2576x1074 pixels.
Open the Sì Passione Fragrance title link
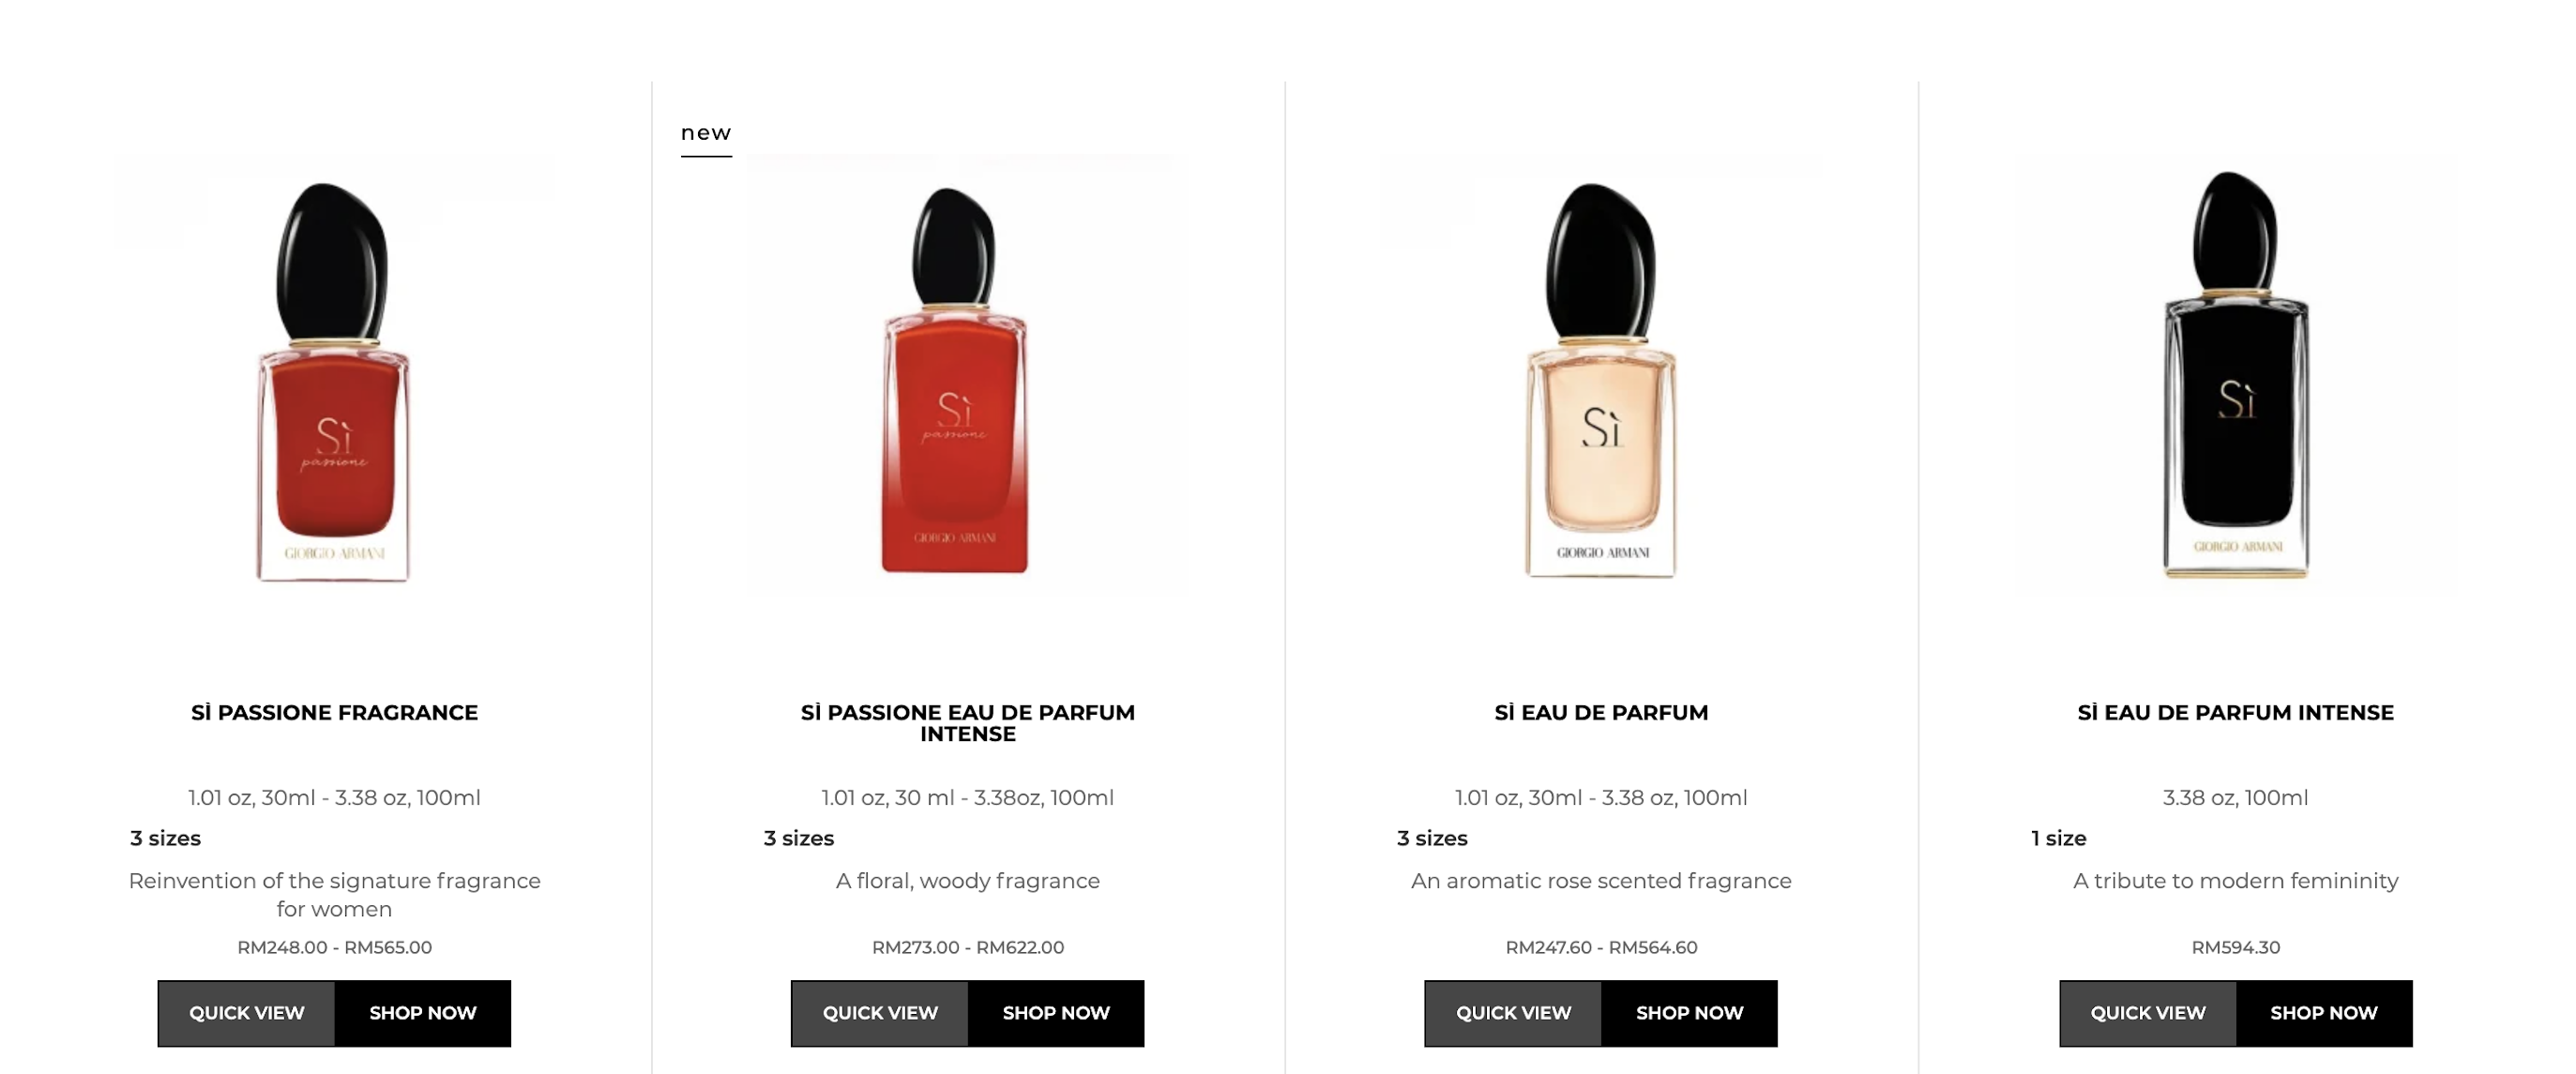(x=334, y=713)
